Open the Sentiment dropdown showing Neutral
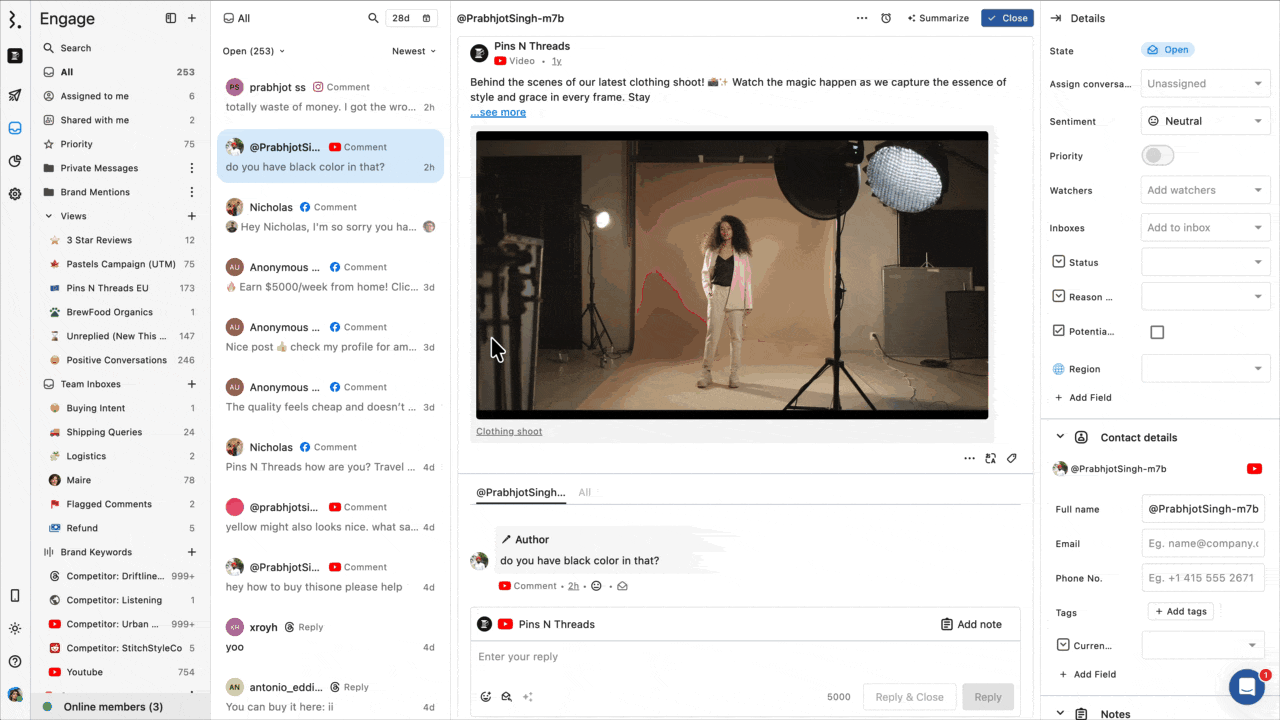 [1205, 121]
